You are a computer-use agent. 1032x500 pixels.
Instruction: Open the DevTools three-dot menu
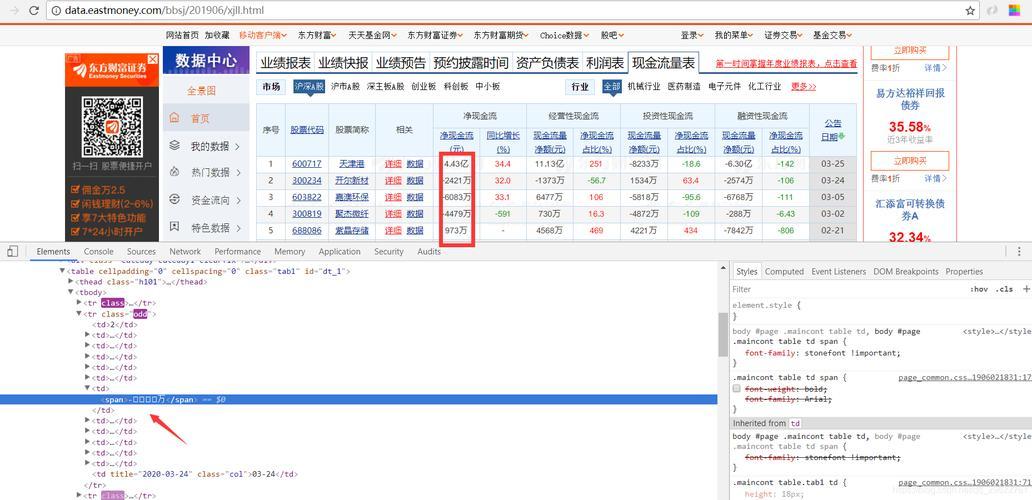point(1019,251)
